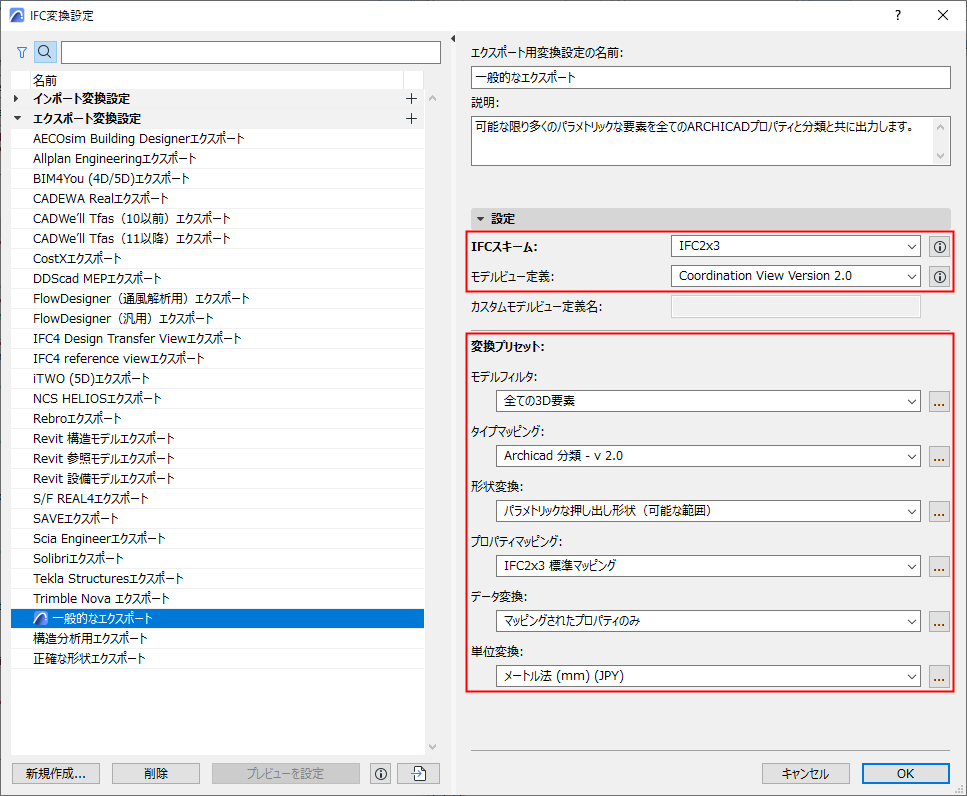Add a new export conversion setting with plus icon
967x796 pixels.
(x=411, y=119)
